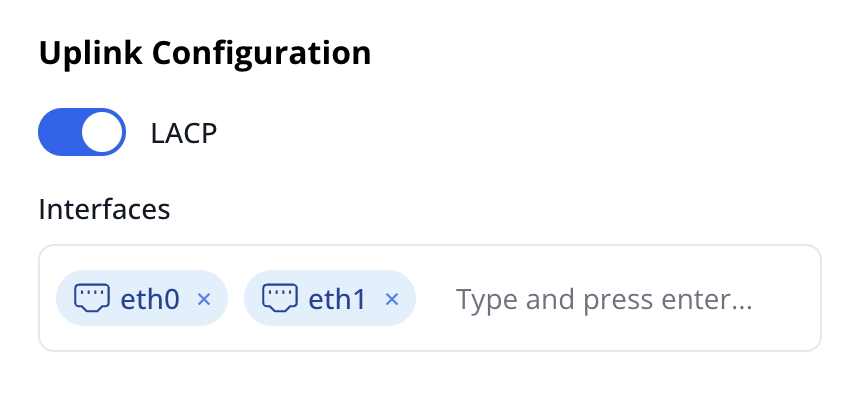Select the eth0 chip label
The width and height of the screenshot is (856, 400).
point(150,299)
